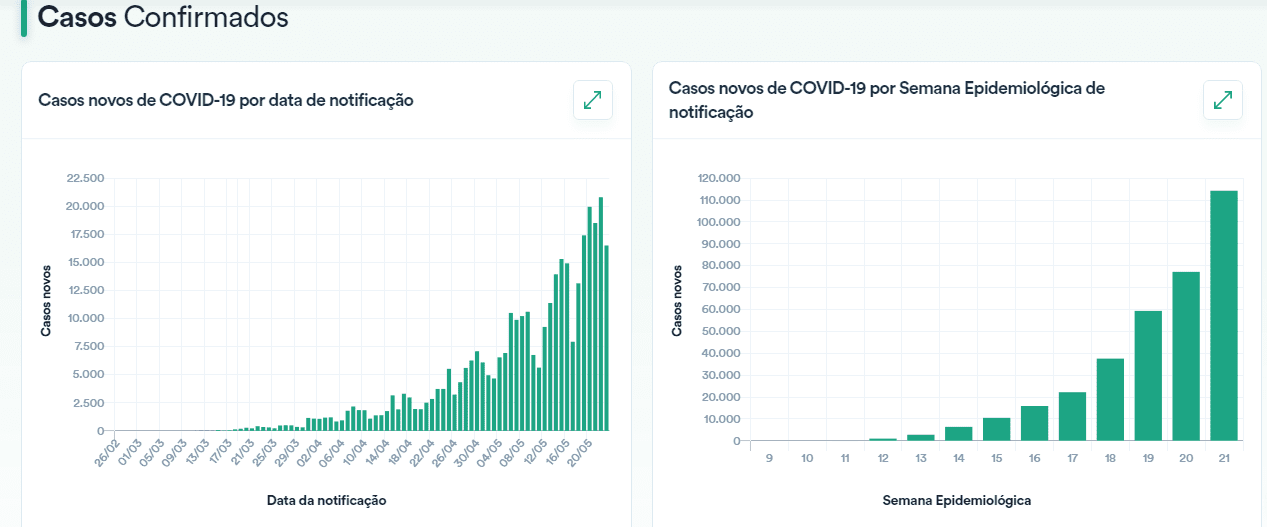Click the 'Data da notificação' axis title

click(326, 499)
